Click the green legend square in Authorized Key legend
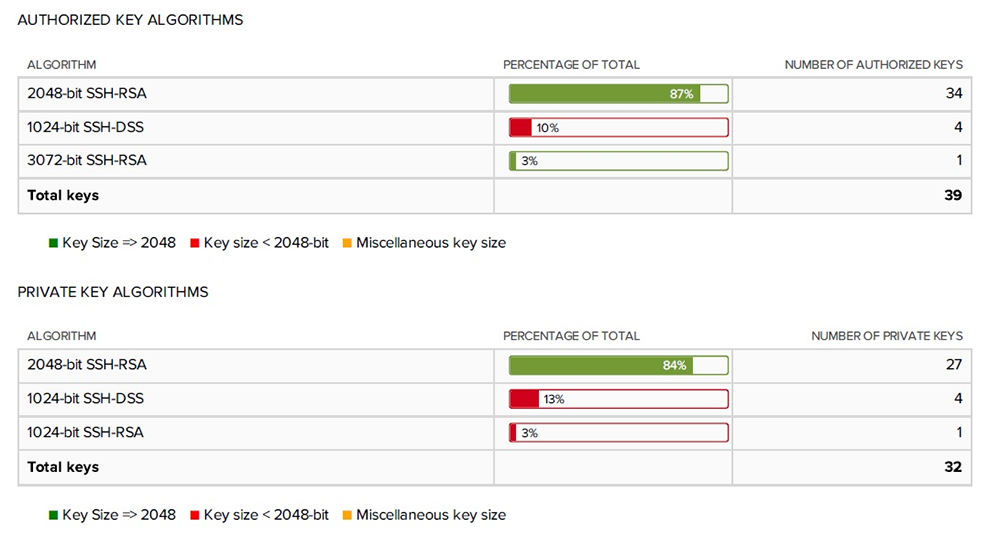Image resolution: width=1000 pixels, height=537 pixels. coord(54,243)
